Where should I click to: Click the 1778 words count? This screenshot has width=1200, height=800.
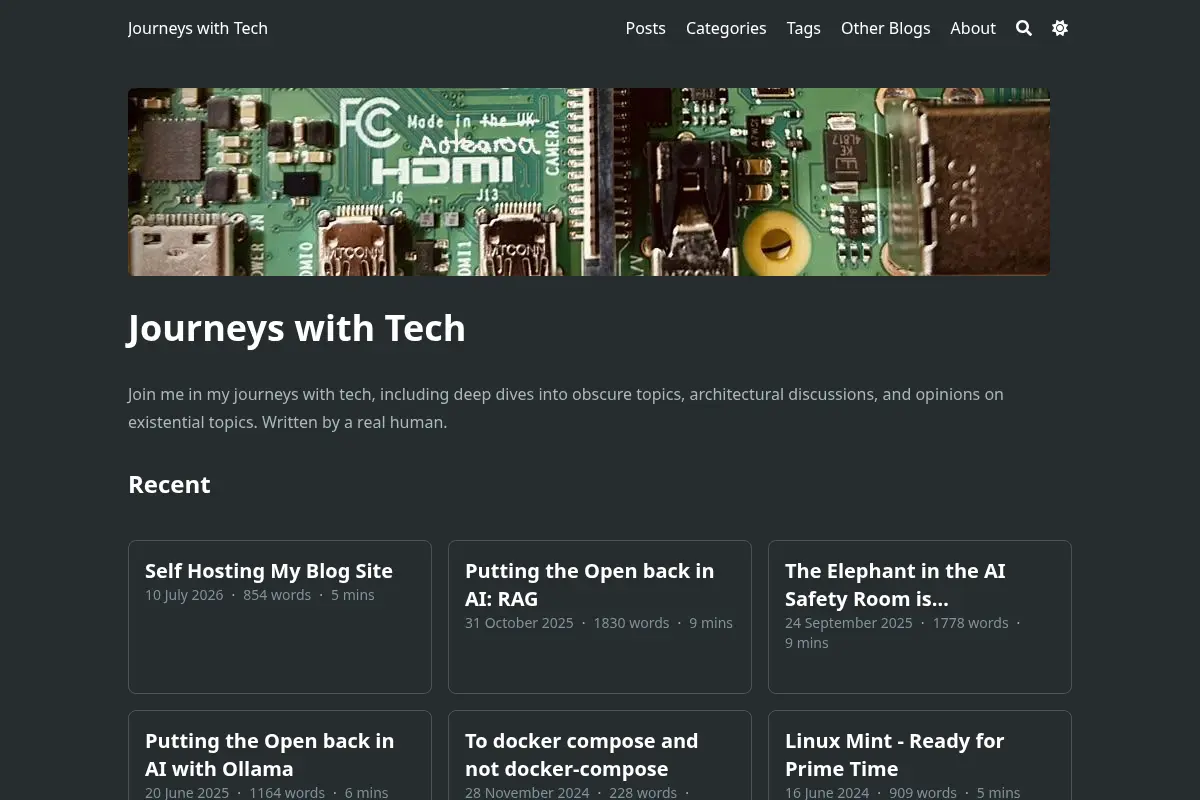pyautogui.click(x=970, y=623)
